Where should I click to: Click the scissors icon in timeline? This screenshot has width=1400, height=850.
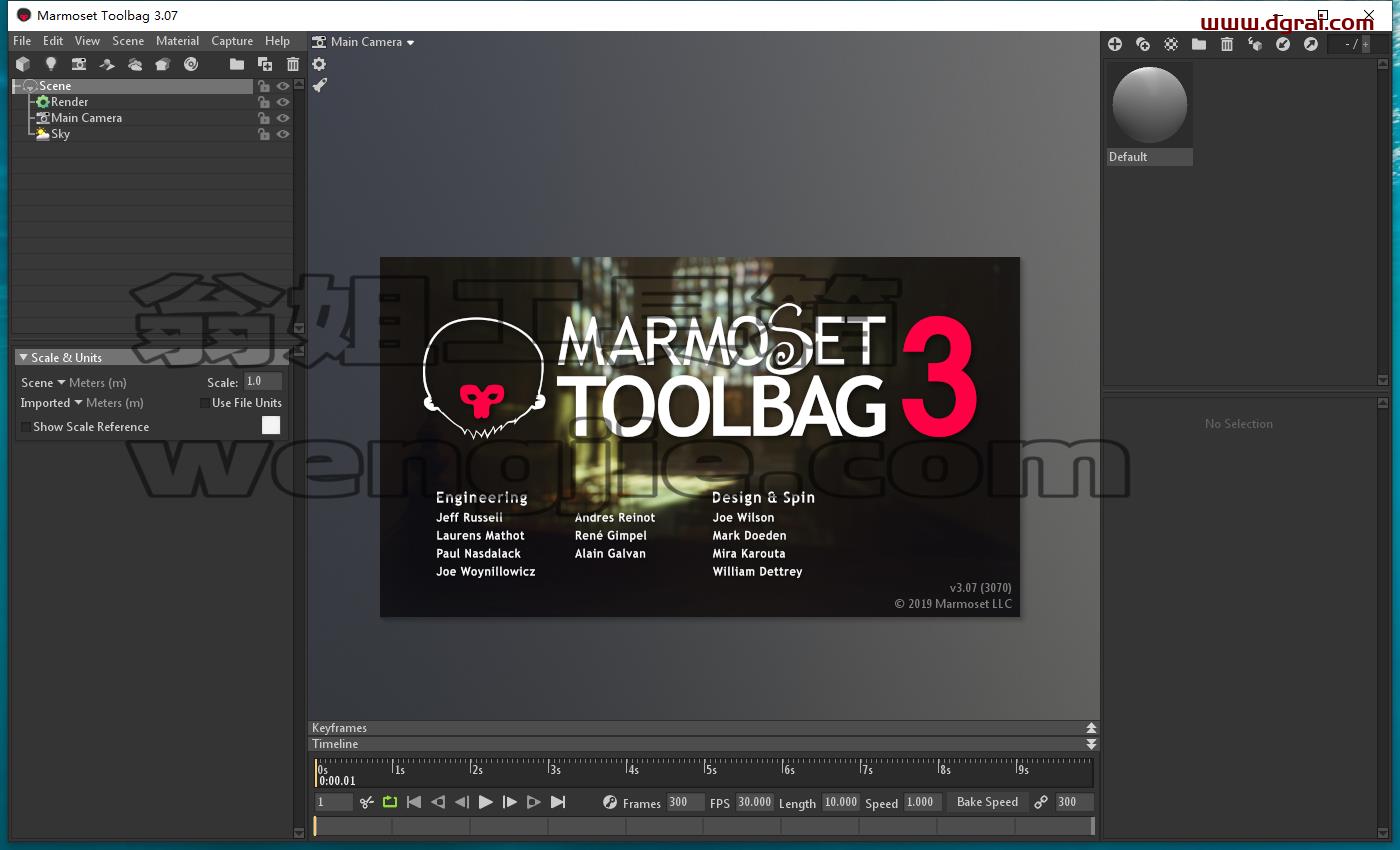point(366,802)
